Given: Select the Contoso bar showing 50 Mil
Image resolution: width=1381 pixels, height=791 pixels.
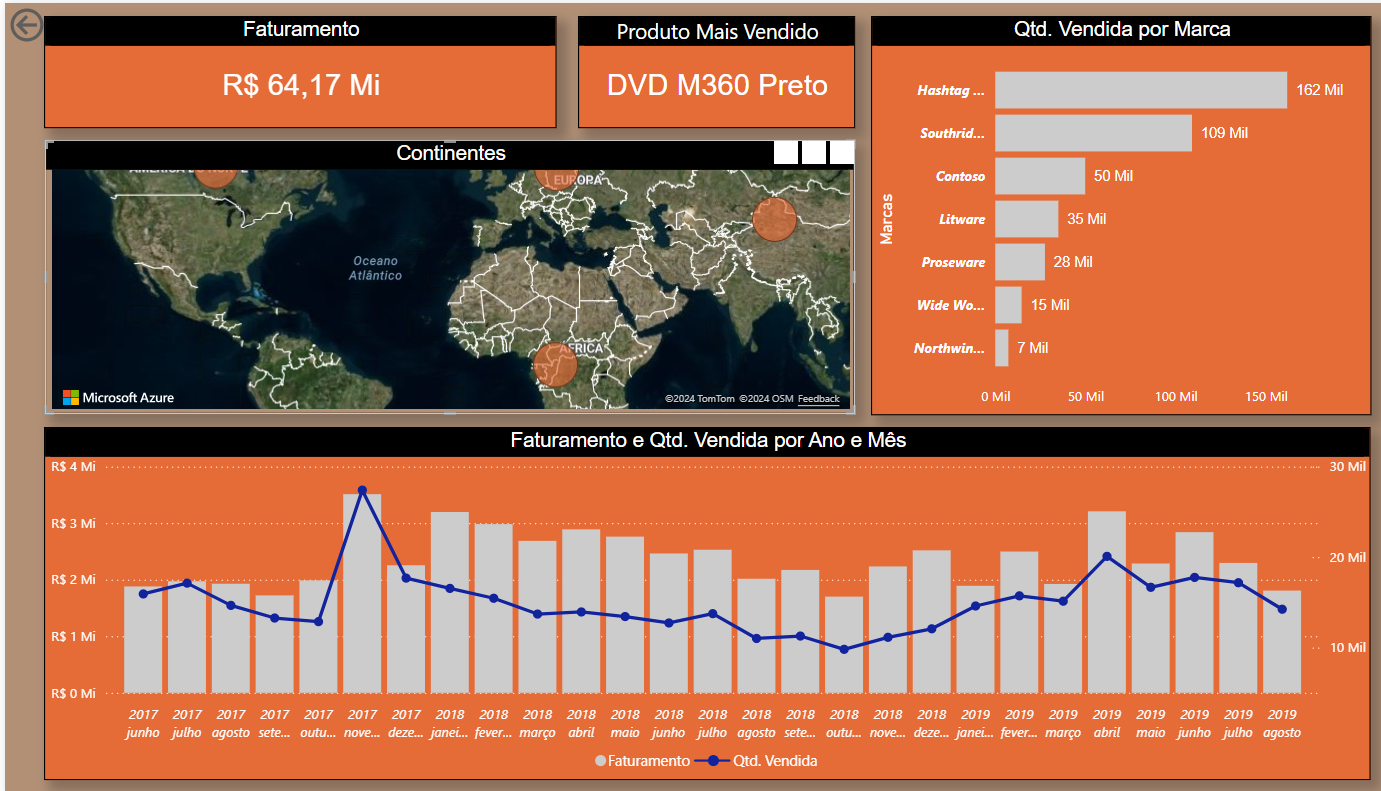Looking at the screenshot, I should point(1040,176).
